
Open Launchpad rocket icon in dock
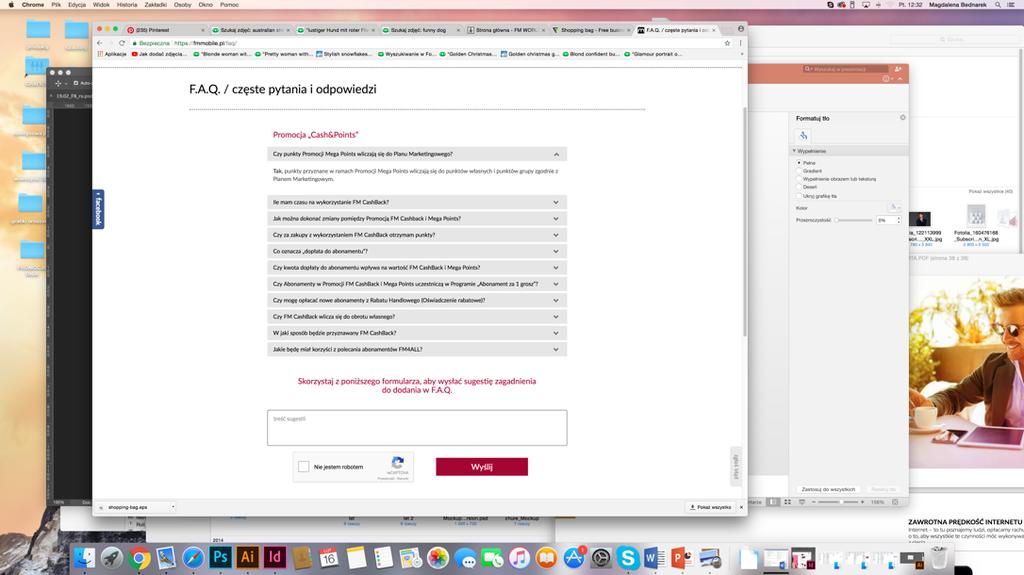coord(111,557)
